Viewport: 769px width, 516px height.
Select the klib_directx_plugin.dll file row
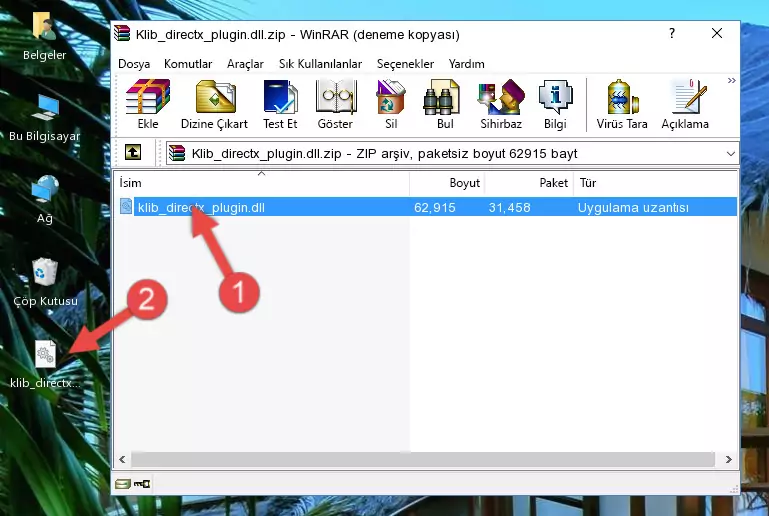click(426, 207)
